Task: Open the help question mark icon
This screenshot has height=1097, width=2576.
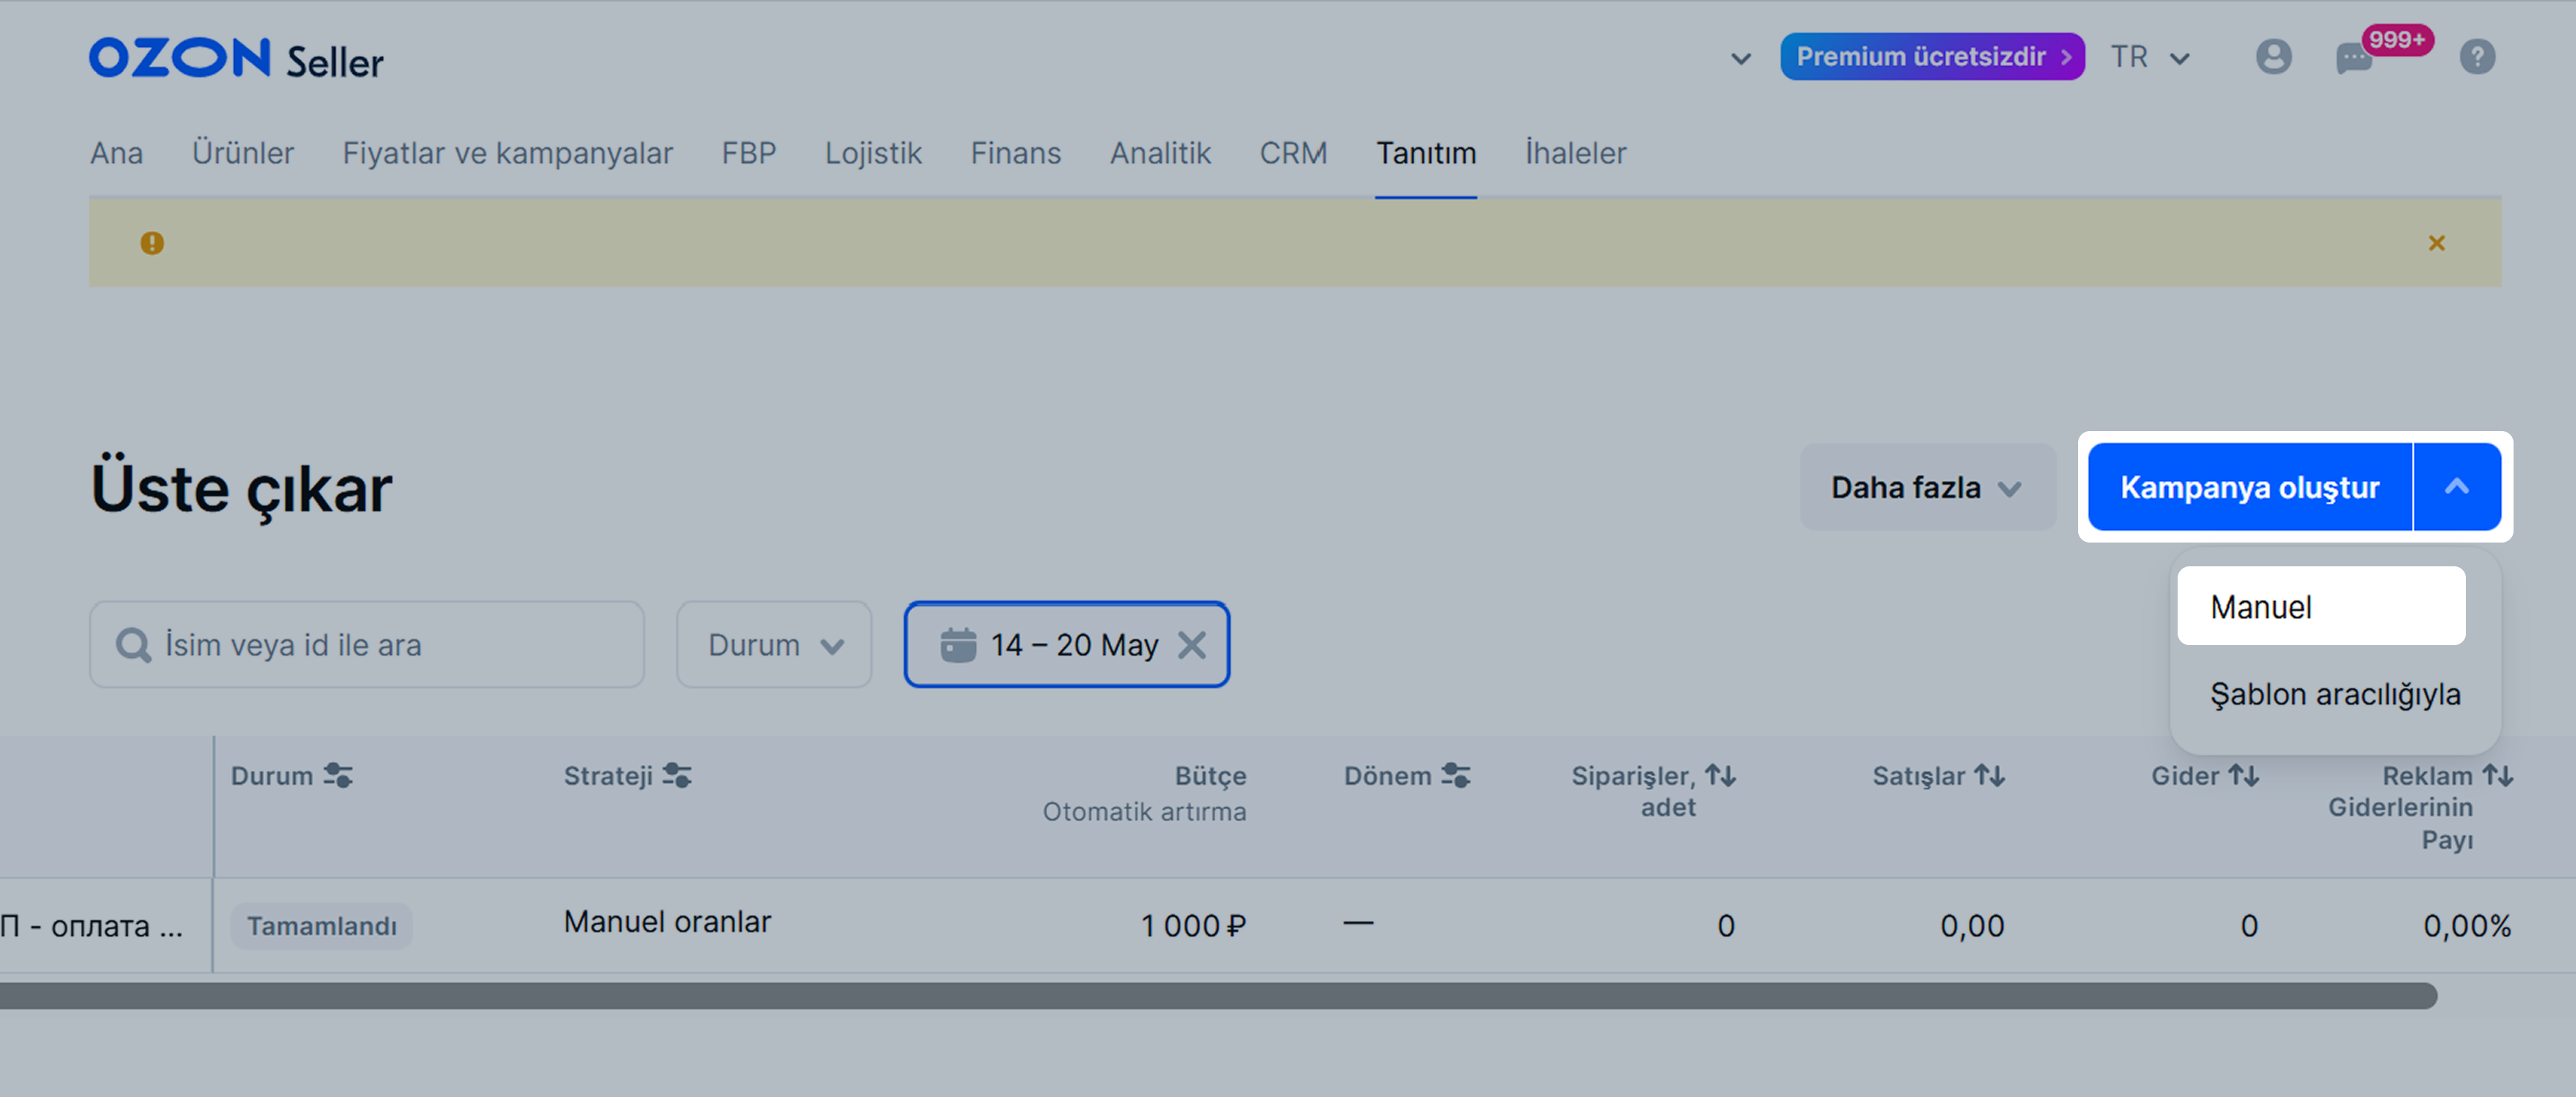Action: [x=2477, y=57]
